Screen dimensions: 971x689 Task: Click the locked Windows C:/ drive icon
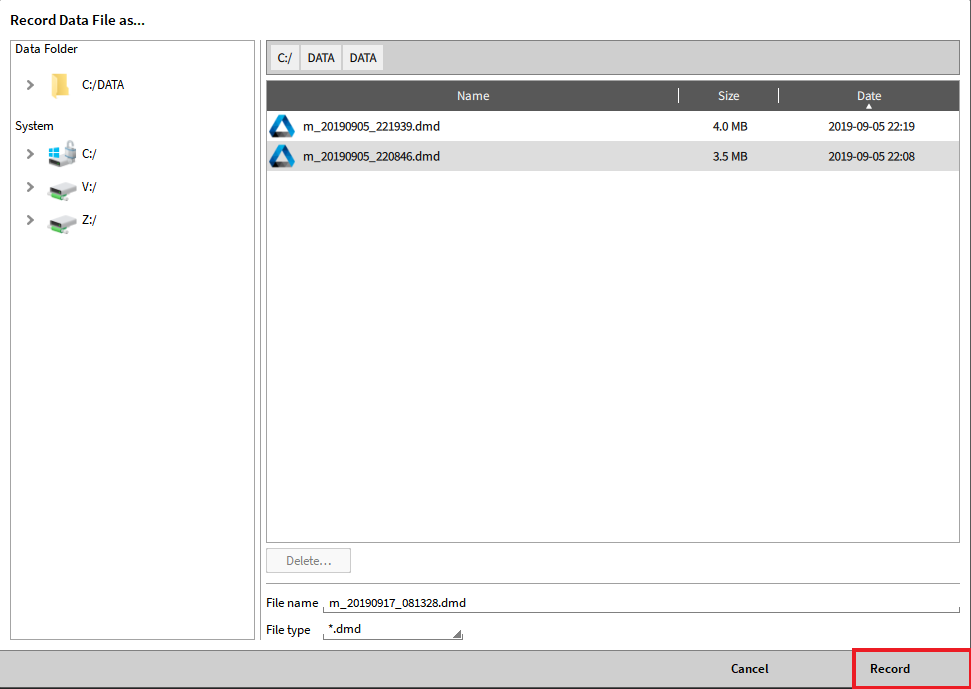[62, 154]
